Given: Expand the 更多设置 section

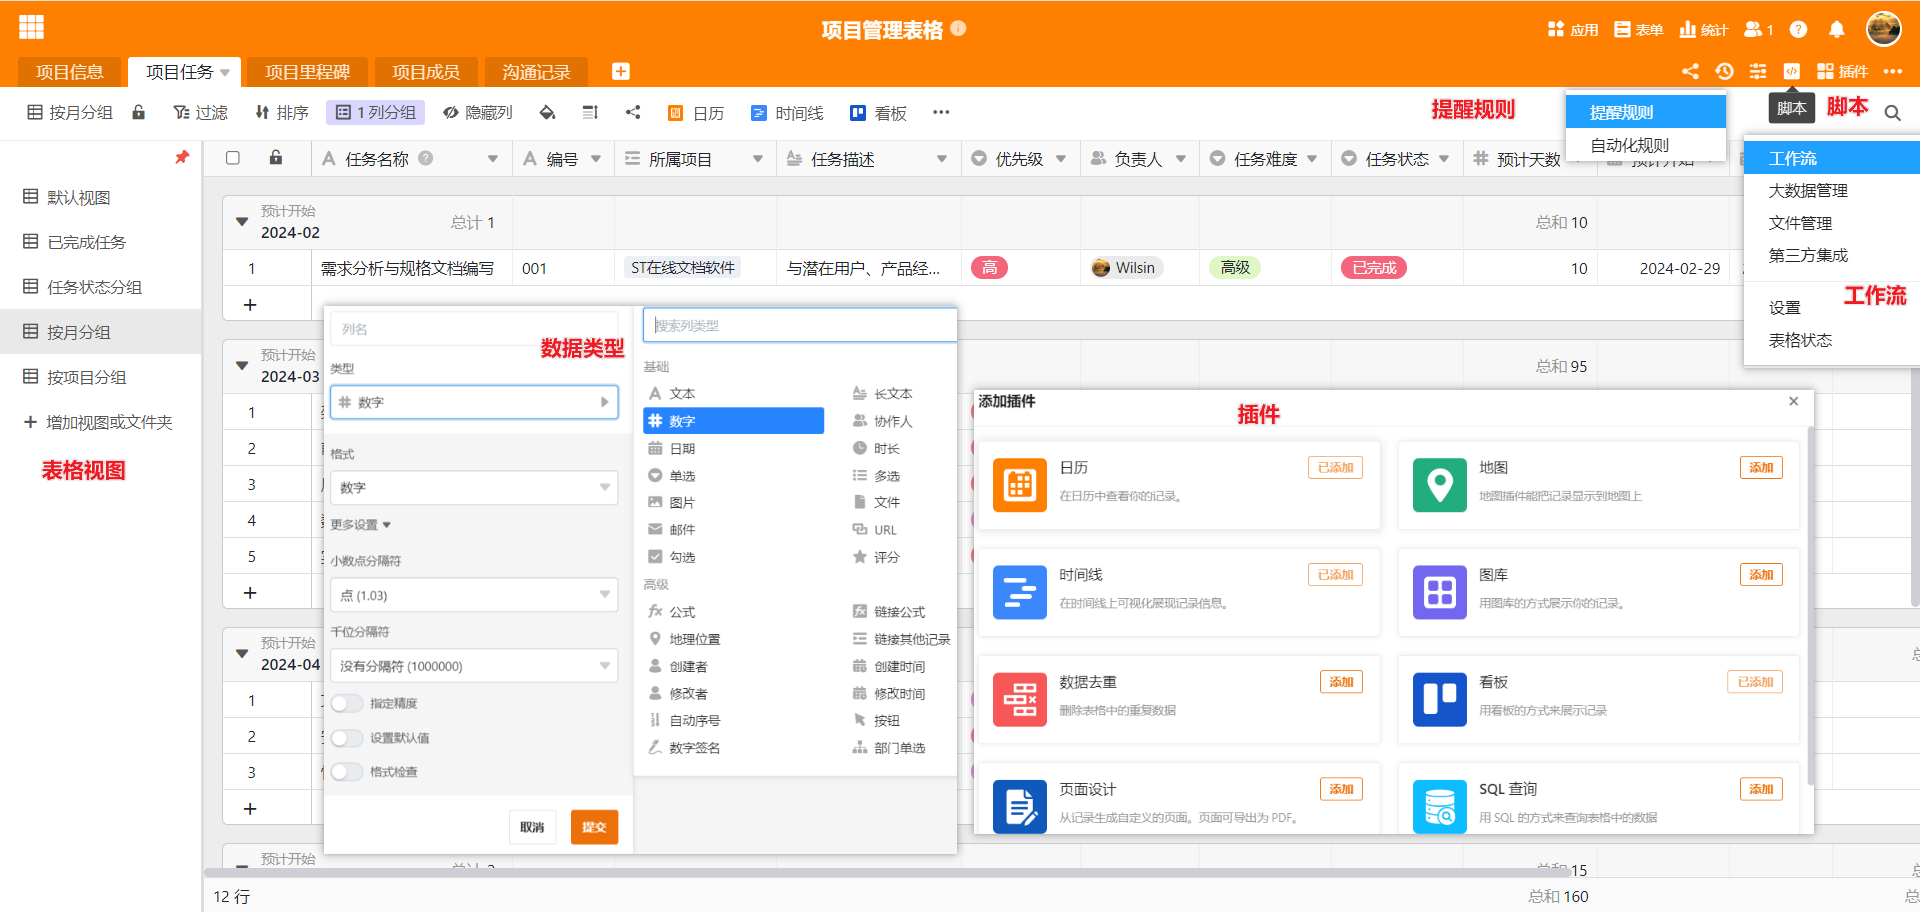Looking at the screenshot, I should point(360,525).
